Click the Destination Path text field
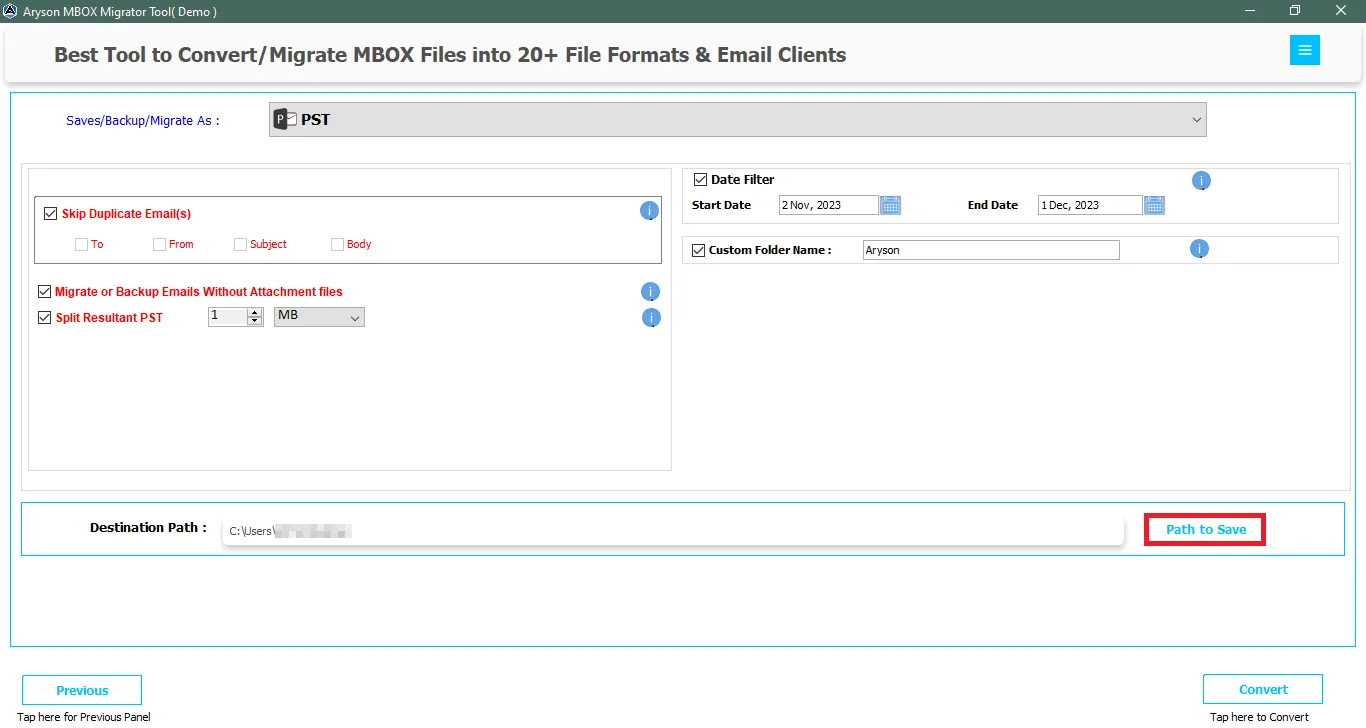The width and height of the screenshot is (1366, 728). tap(673, 531)
